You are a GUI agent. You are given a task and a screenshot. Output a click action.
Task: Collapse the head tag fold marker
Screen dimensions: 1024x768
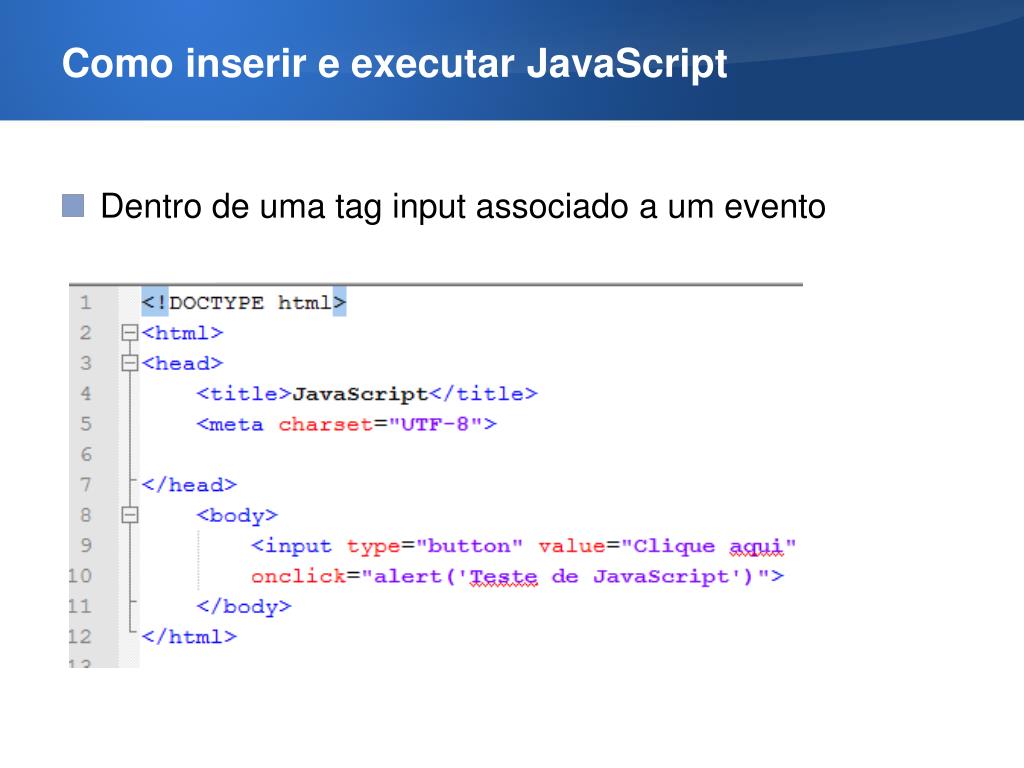point(130,363)
